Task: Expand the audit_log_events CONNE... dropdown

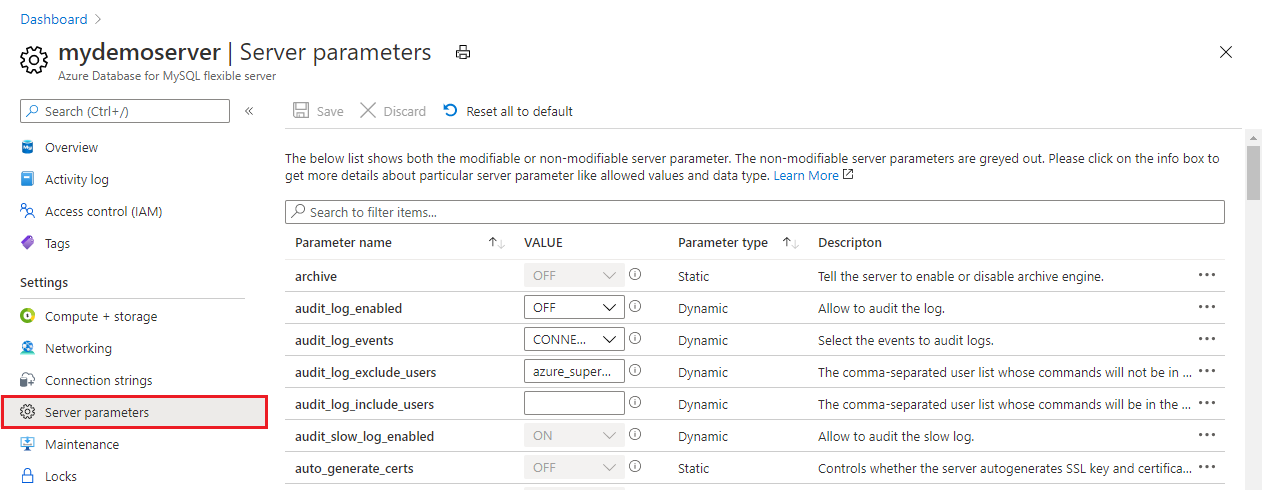Action: click(x=574, y=340)
